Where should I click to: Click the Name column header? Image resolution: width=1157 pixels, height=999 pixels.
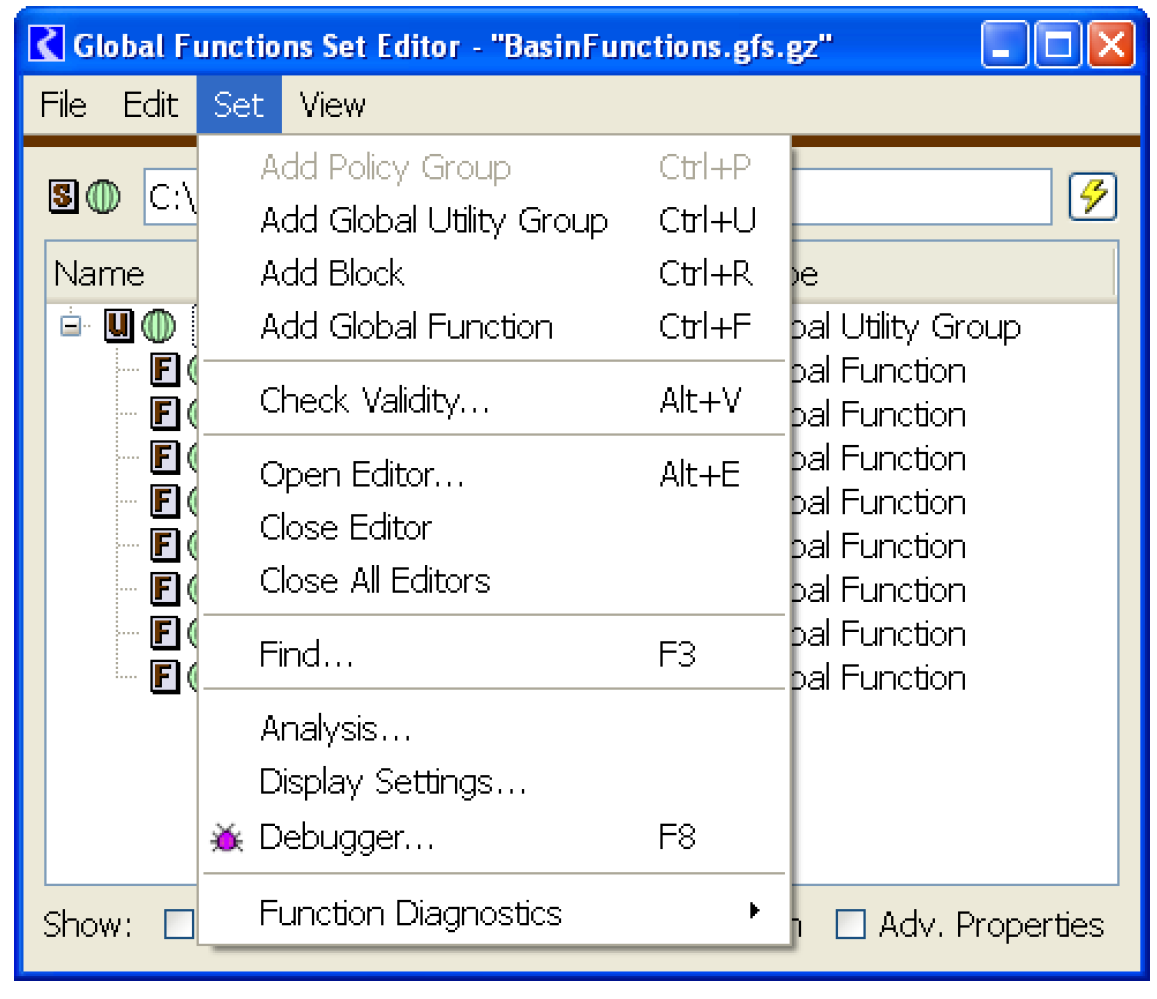click(x=100, y=274)
